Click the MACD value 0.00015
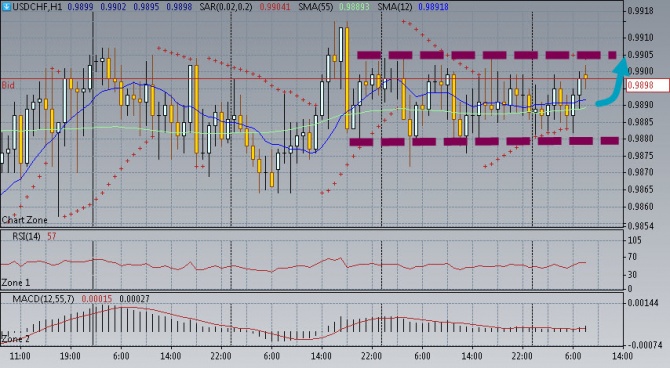The width and height of the screenshot is (670, 368). [97, 299]
